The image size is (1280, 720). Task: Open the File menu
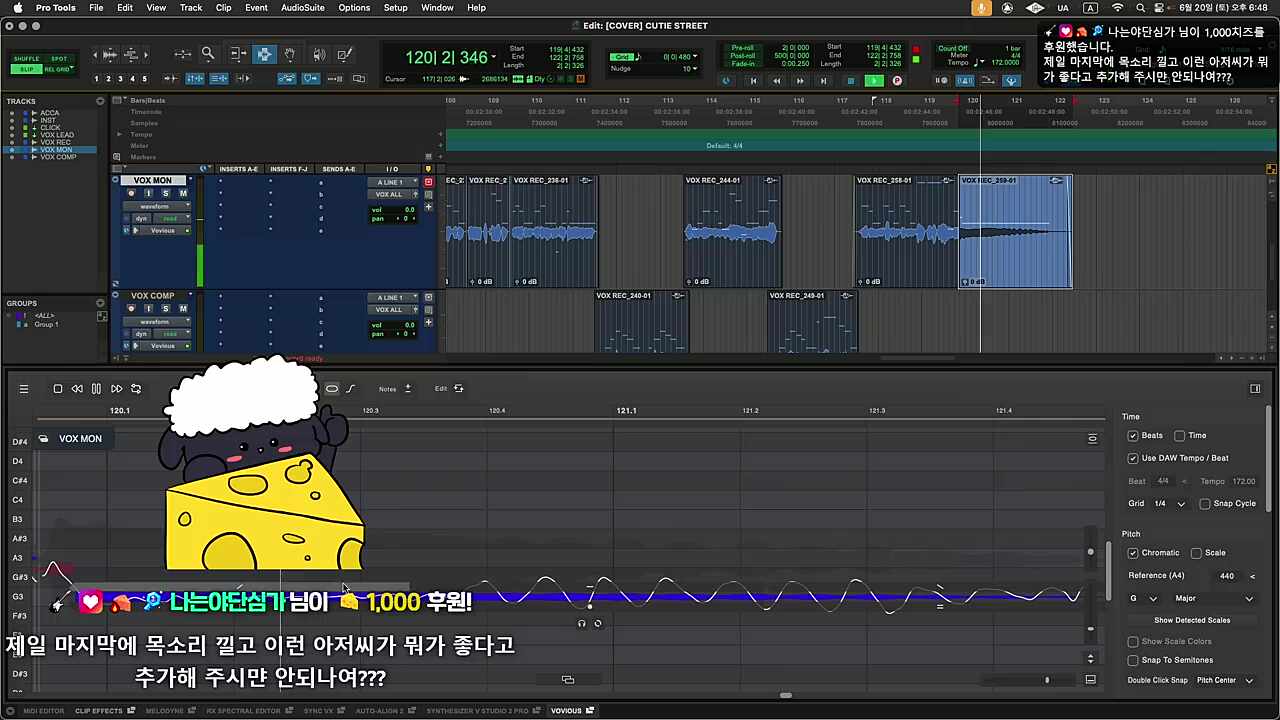click(x=96, y=7)
